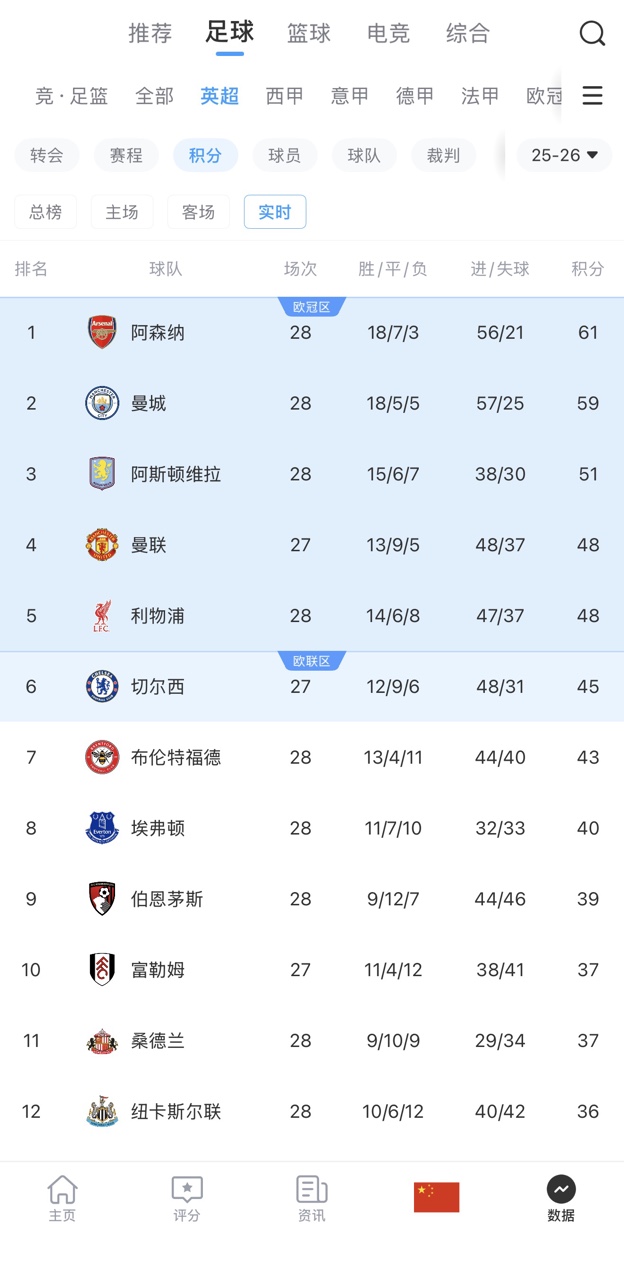
Task: Open the 转会 transfers section
Action: (x=47, y=155)
